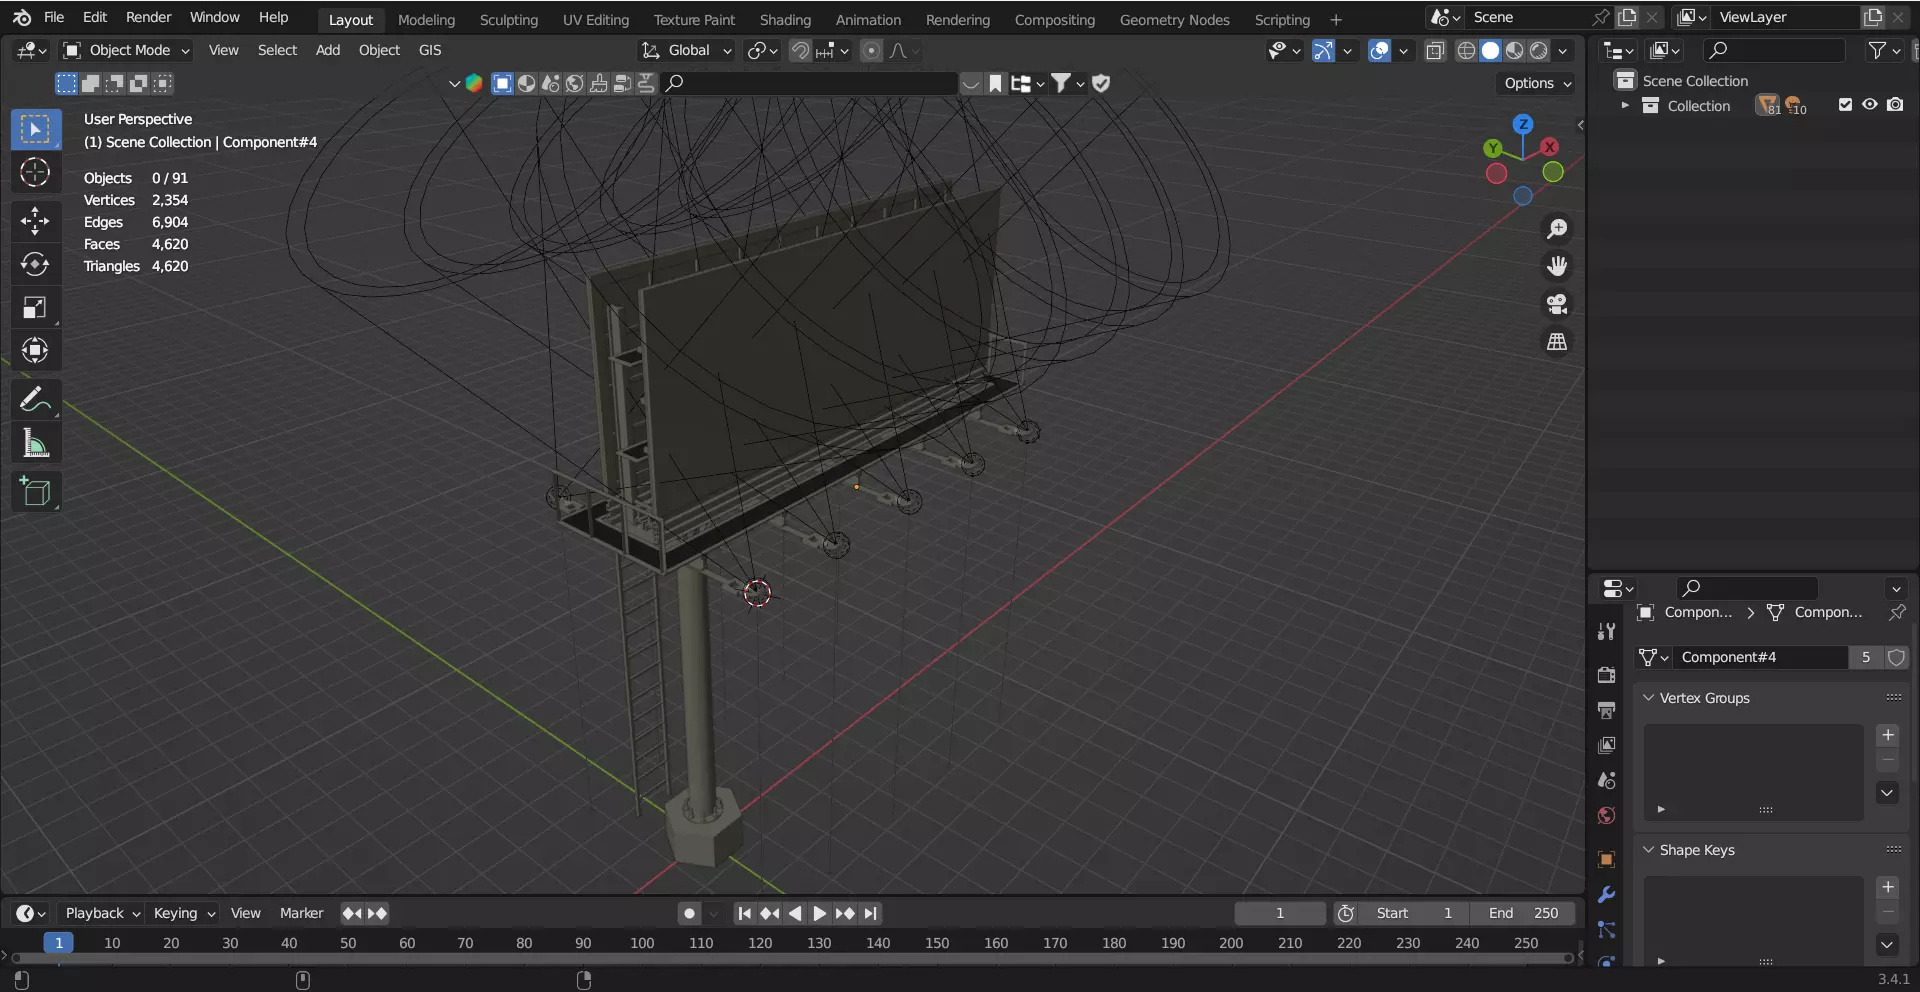Switch to material preview shading
This screenshot has width=1920, height=992.
(1515, 50)
